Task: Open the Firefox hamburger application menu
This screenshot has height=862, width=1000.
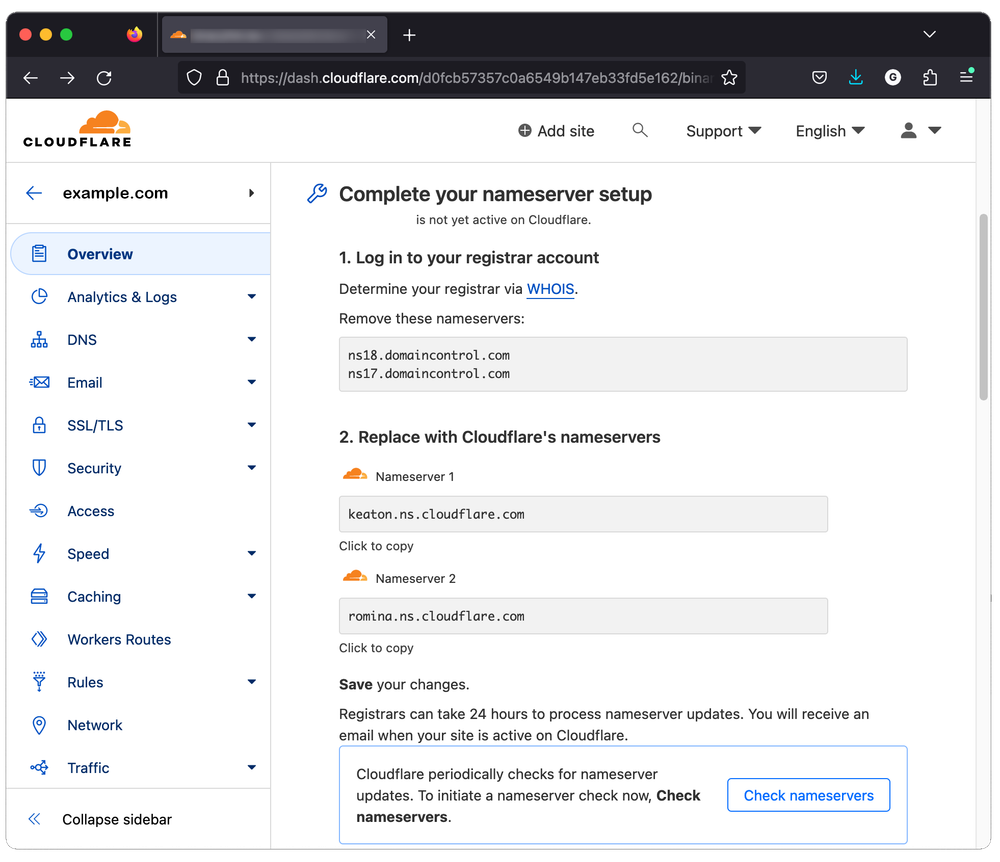Action: (x=966, y=77)
